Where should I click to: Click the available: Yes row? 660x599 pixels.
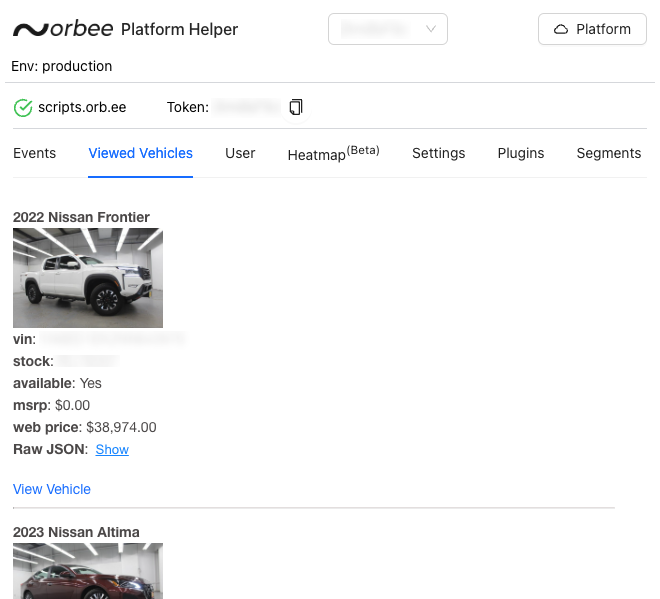coord(57,383)
